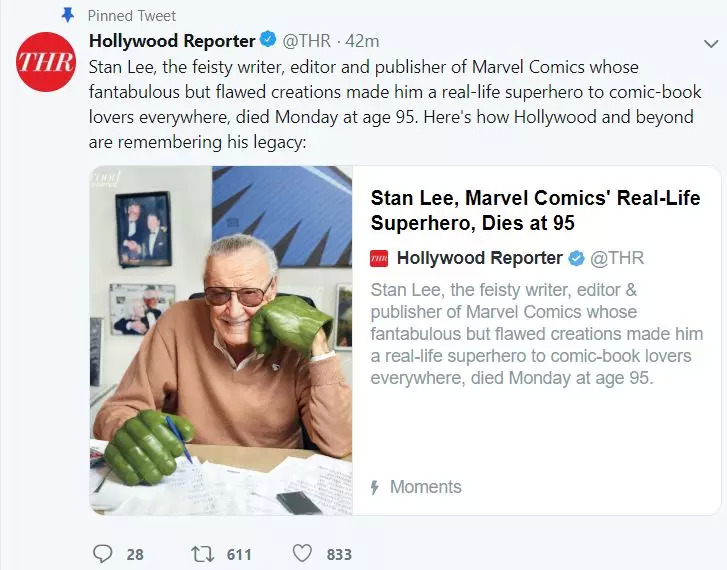The image size is (727, 570).
Task: Click the blue pin icon above the tweet
Action: tap(68, 16)
